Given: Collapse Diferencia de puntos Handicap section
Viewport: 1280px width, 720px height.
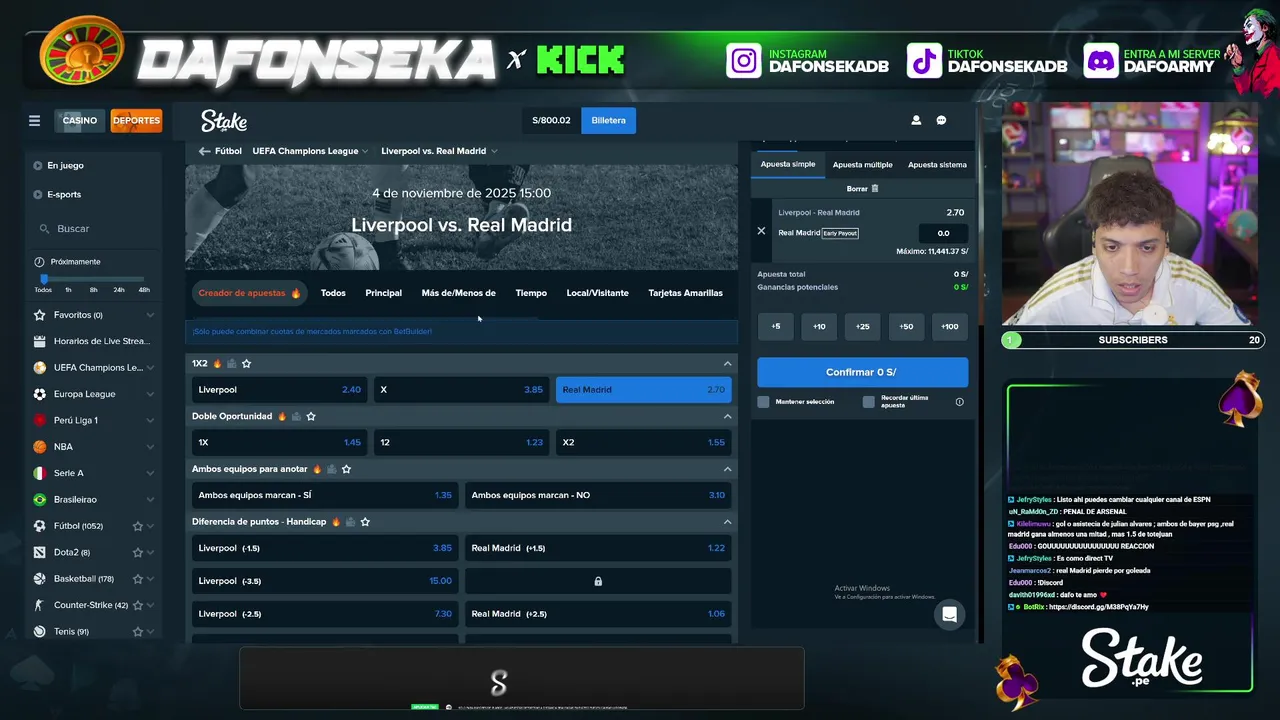Looking at the screenshot, I should (x=727, y=522).
